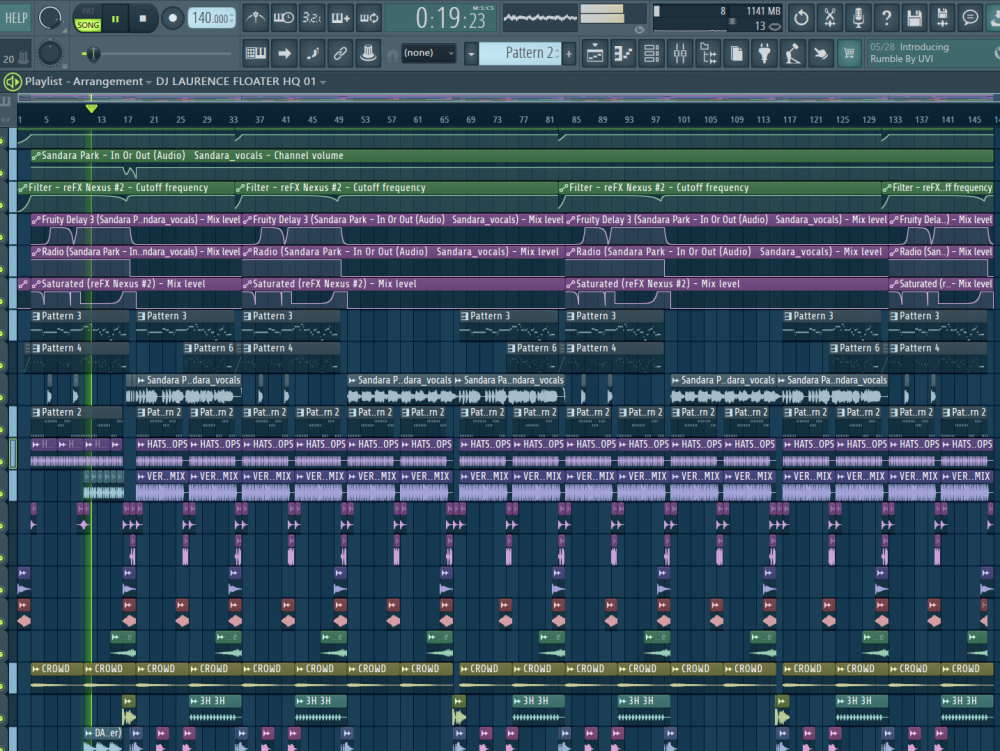
Task: Select first Pattern 3 clip
Action: [80, 324]
